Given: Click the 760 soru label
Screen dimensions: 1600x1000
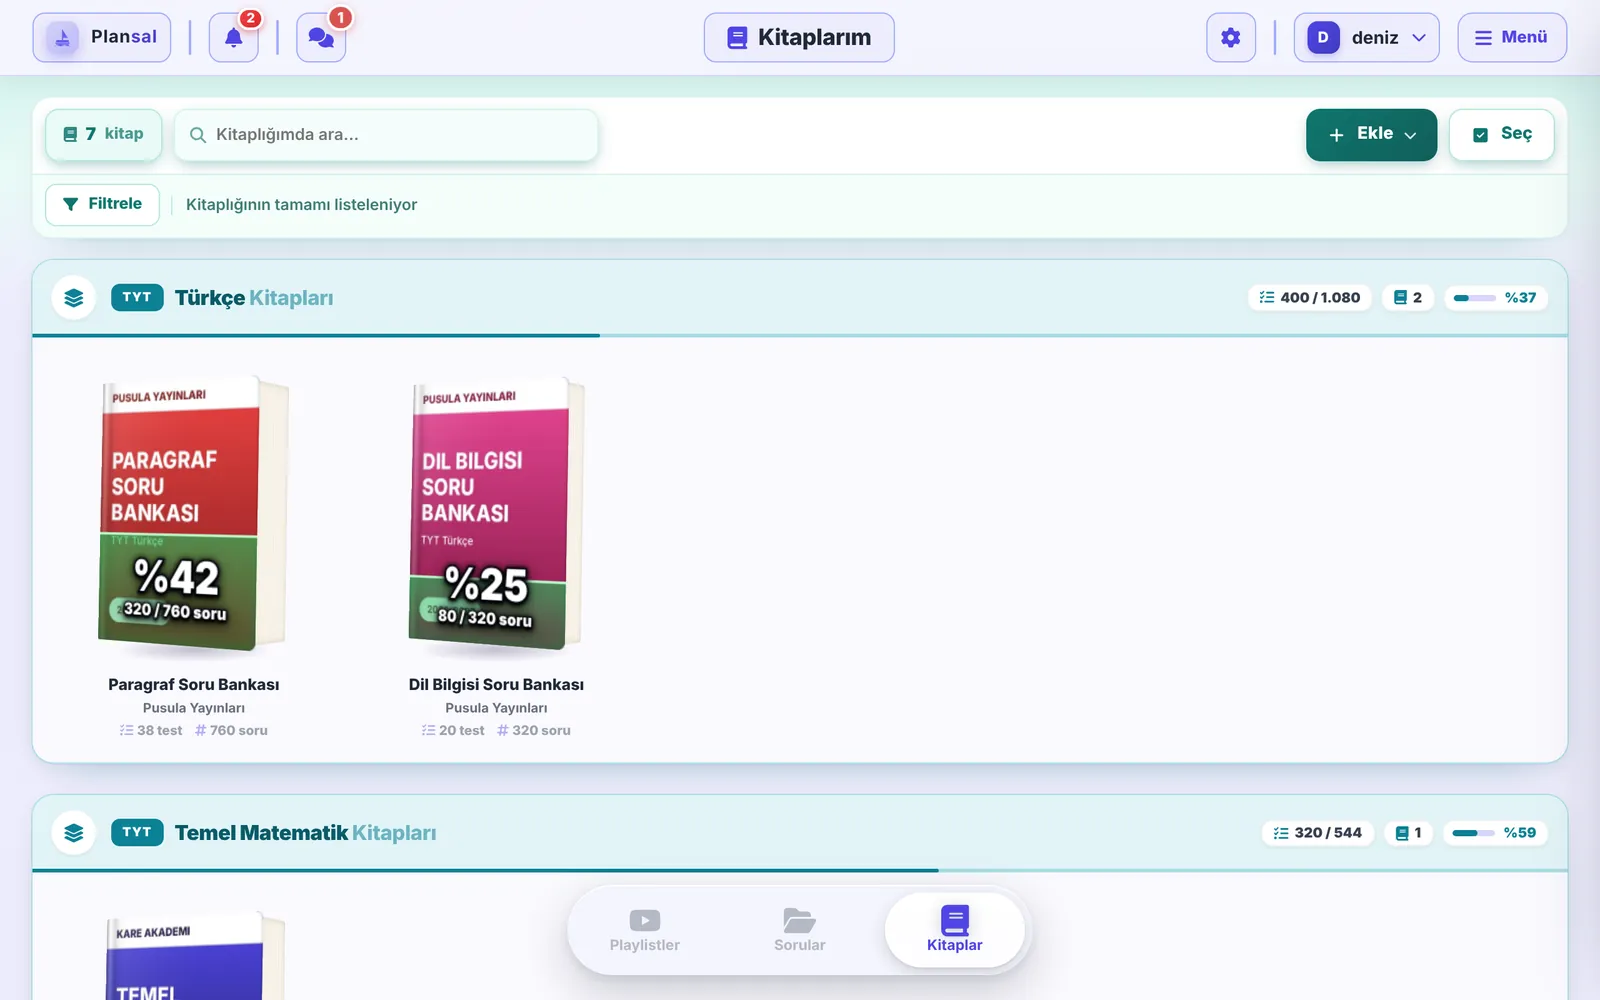Looking at the screenshot, I should (231, 731).
